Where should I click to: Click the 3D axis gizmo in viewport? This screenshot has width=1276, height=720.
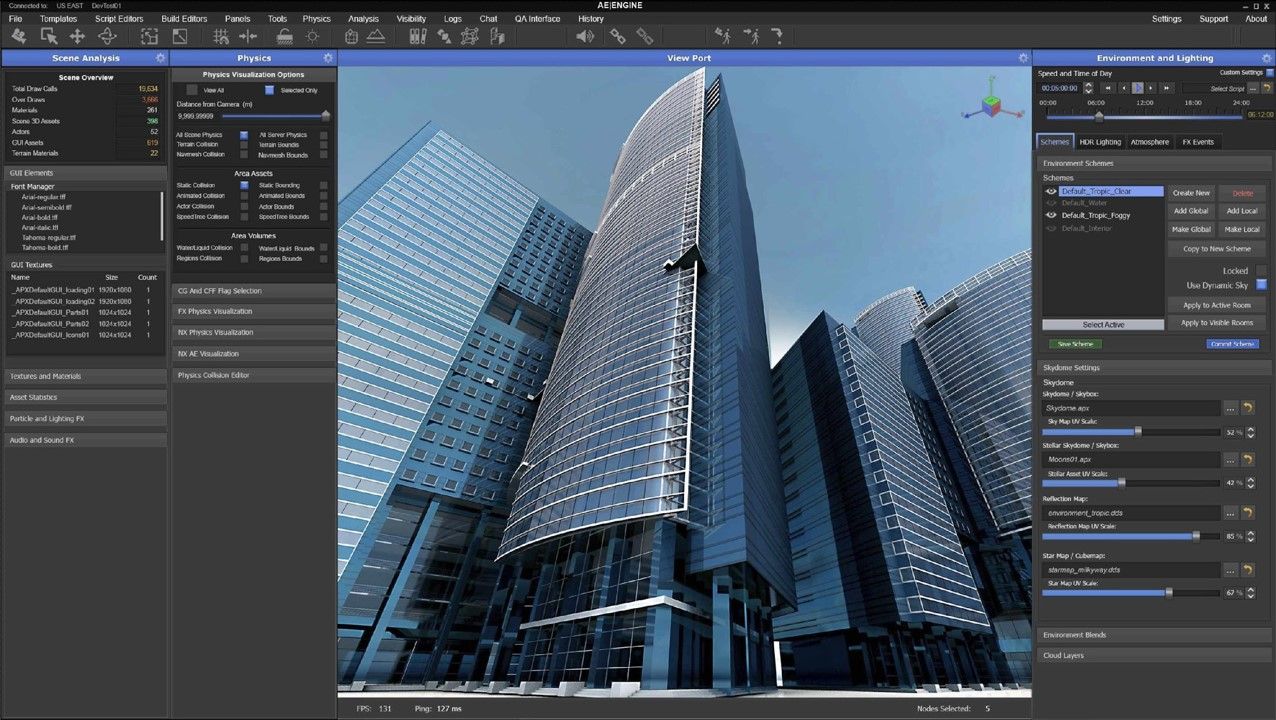pos(988,104)
